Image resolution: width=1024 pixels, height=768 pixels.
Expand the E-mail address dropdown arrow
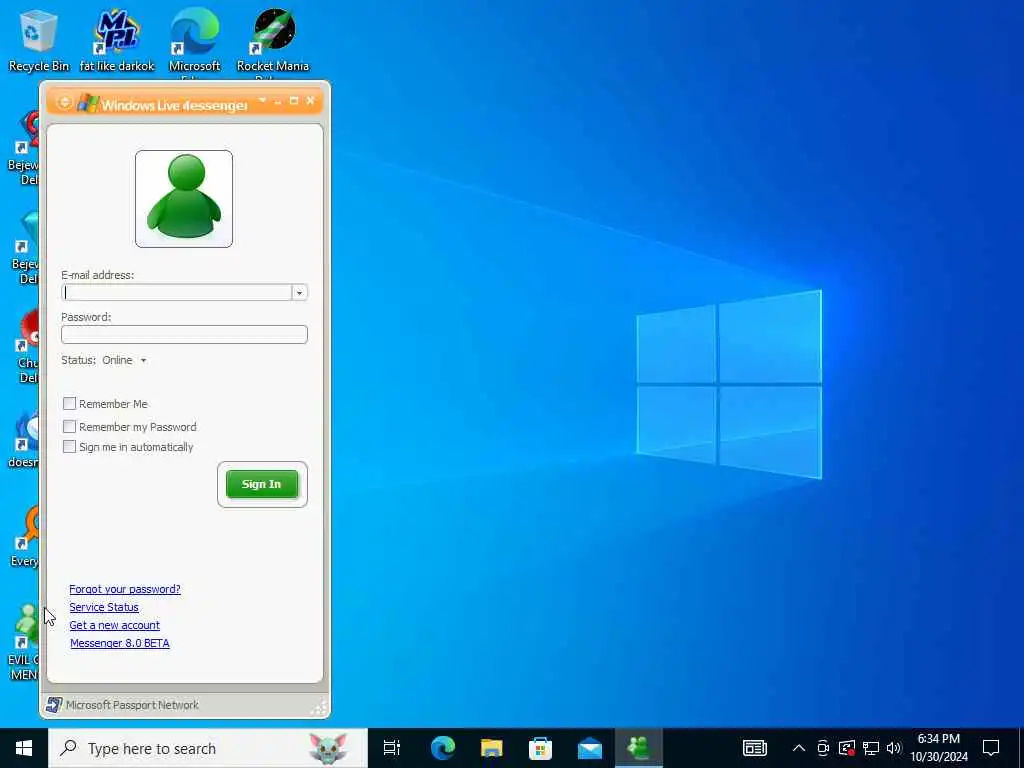pyautogui.click(x=299, y=293)
